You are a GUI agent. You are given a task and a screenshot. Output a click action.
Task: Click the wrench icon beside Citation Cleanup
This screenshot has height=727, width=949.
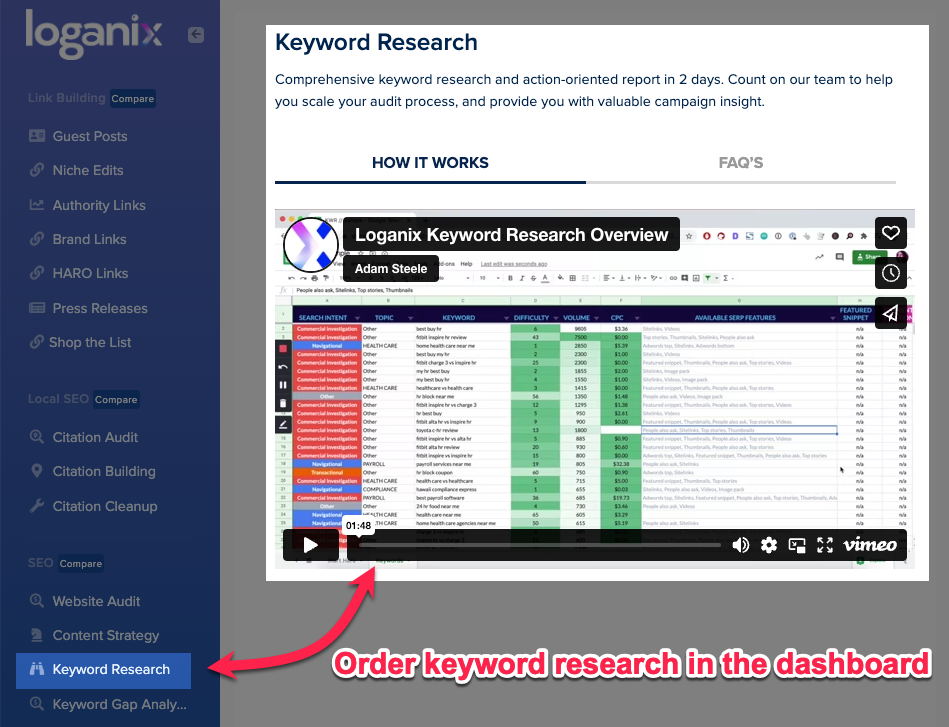coord(37,505)
